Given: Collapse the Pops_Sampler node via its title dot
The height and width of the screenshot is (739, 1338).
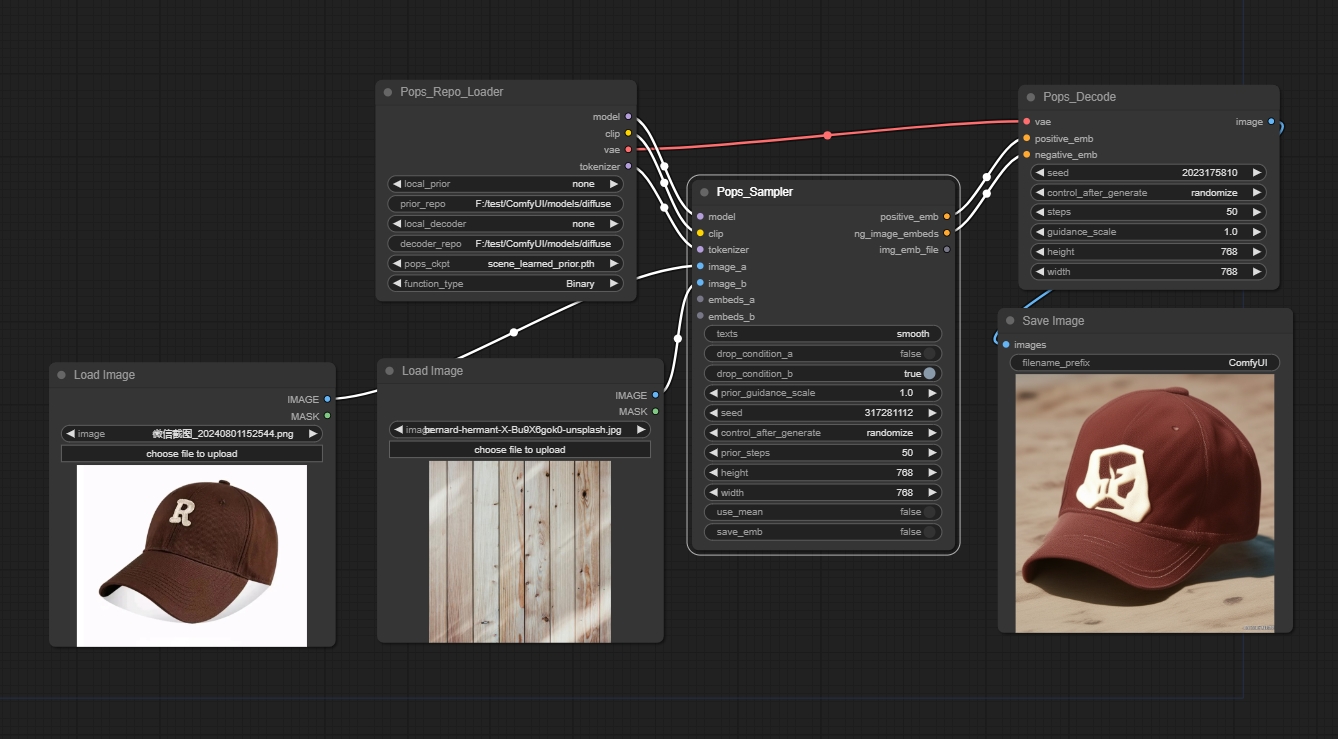Looking at the screenshot, I should point(704,192).
